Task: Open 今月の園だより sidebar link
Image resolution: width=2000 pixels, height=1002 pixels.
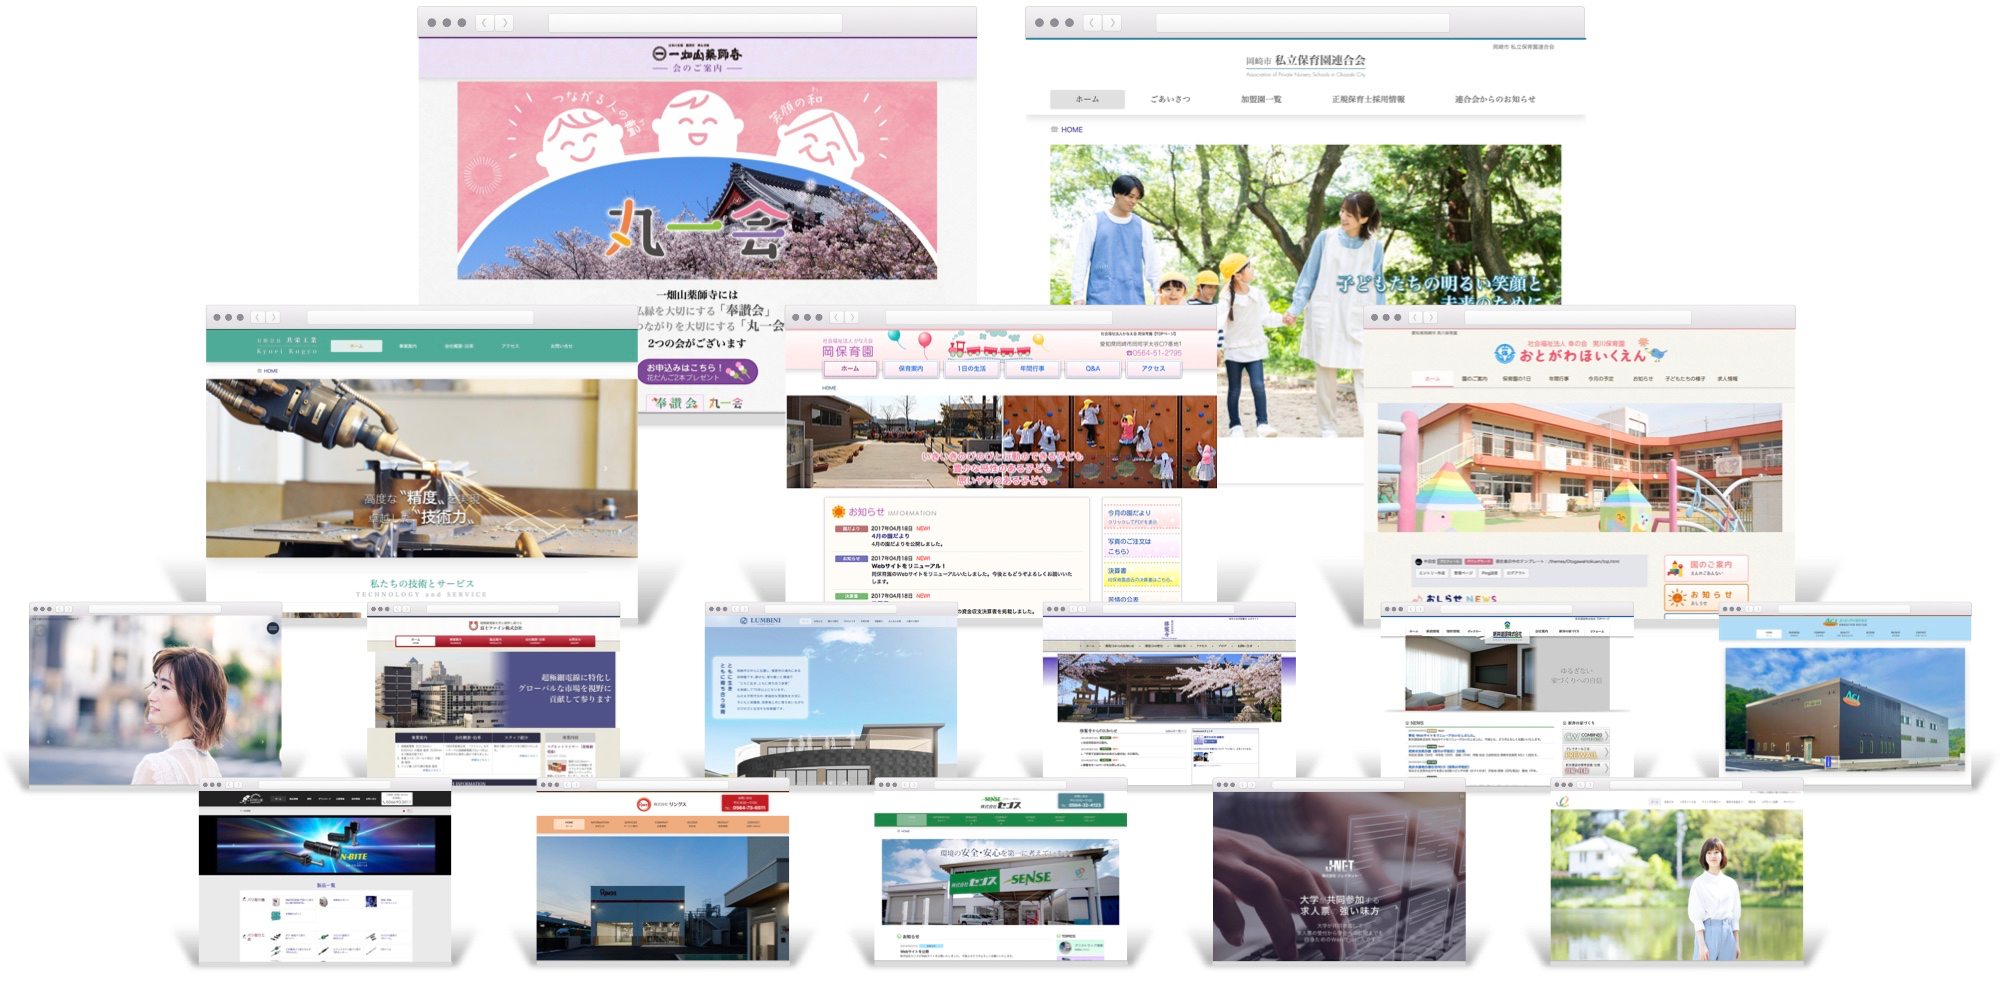Action: click(x=1129, y=513)
